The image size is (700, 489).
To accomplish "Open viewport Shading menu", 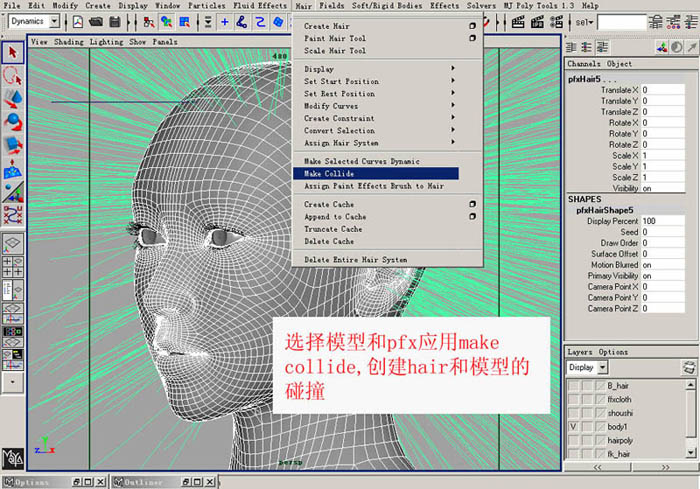I will [69, 42].
